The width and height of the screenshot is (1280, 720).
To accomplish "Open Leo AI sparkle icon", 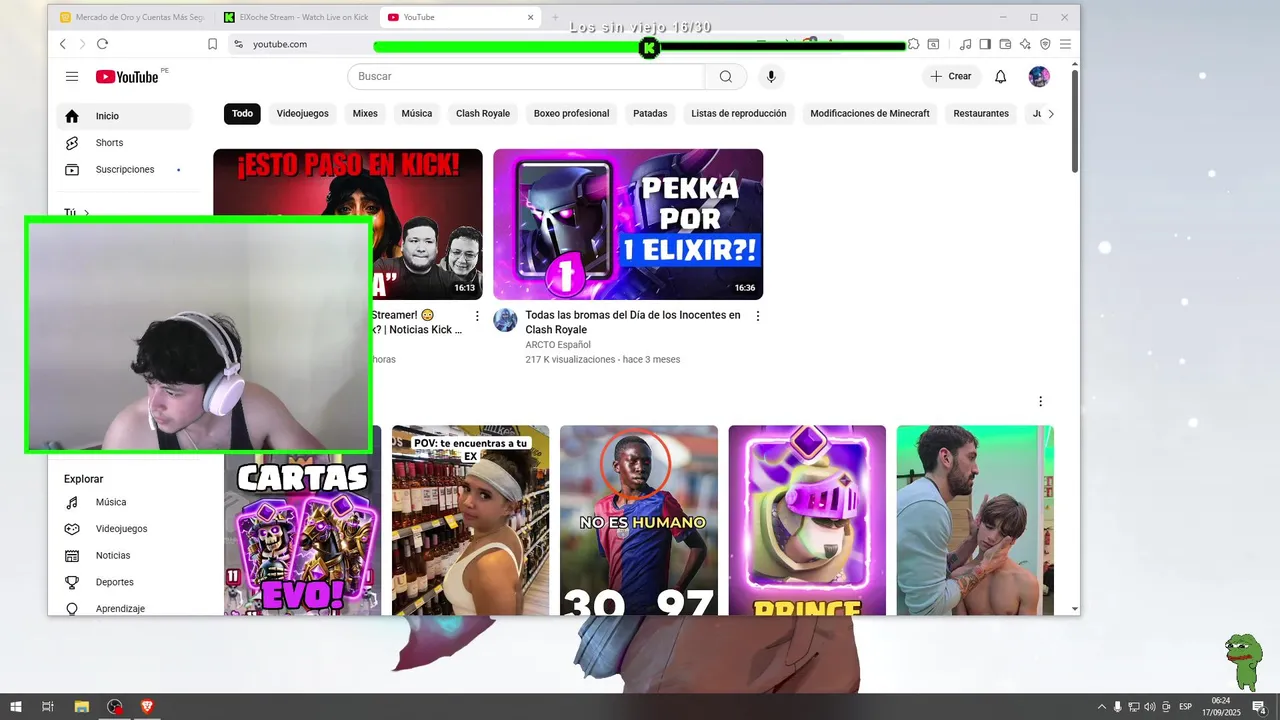I will click(1025, 44).
